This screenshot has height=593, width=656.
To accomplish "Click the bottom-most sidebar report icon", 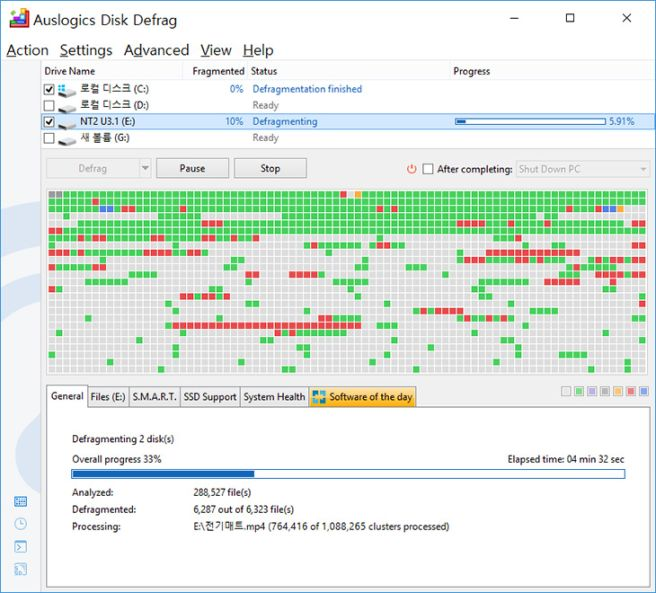I will click(x=20, y=569).
